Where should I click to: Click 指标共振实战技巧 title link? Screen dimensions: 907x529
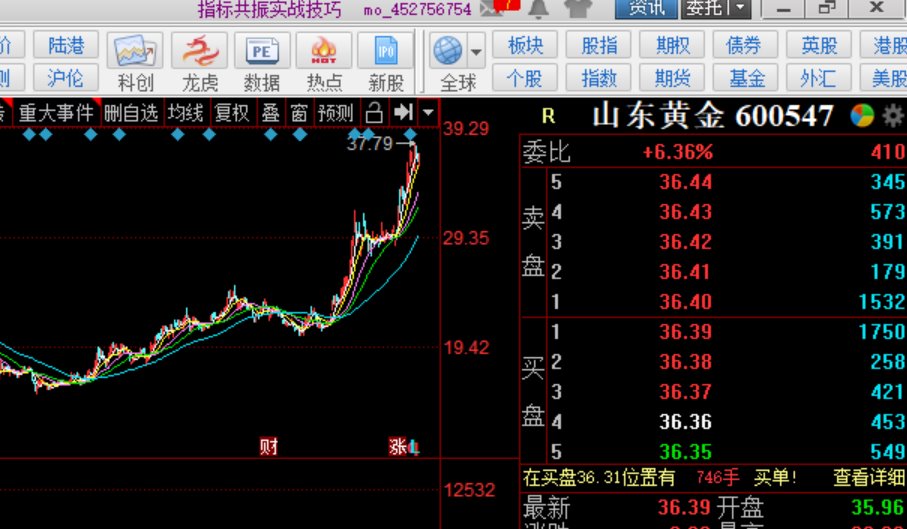pyautogui.click(x=270, y=9)
